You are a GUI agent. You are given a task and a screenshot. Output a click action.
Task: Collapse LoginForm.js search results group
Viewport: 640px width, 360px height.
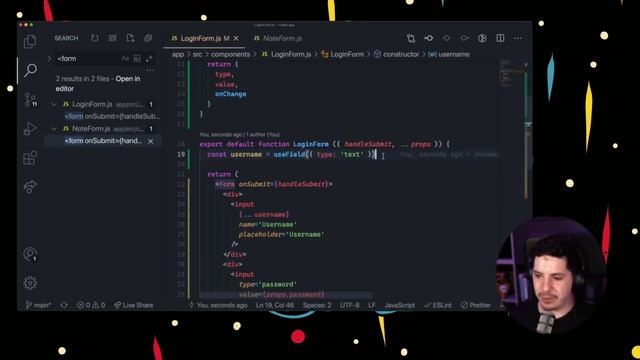click(x=54, y=104)
